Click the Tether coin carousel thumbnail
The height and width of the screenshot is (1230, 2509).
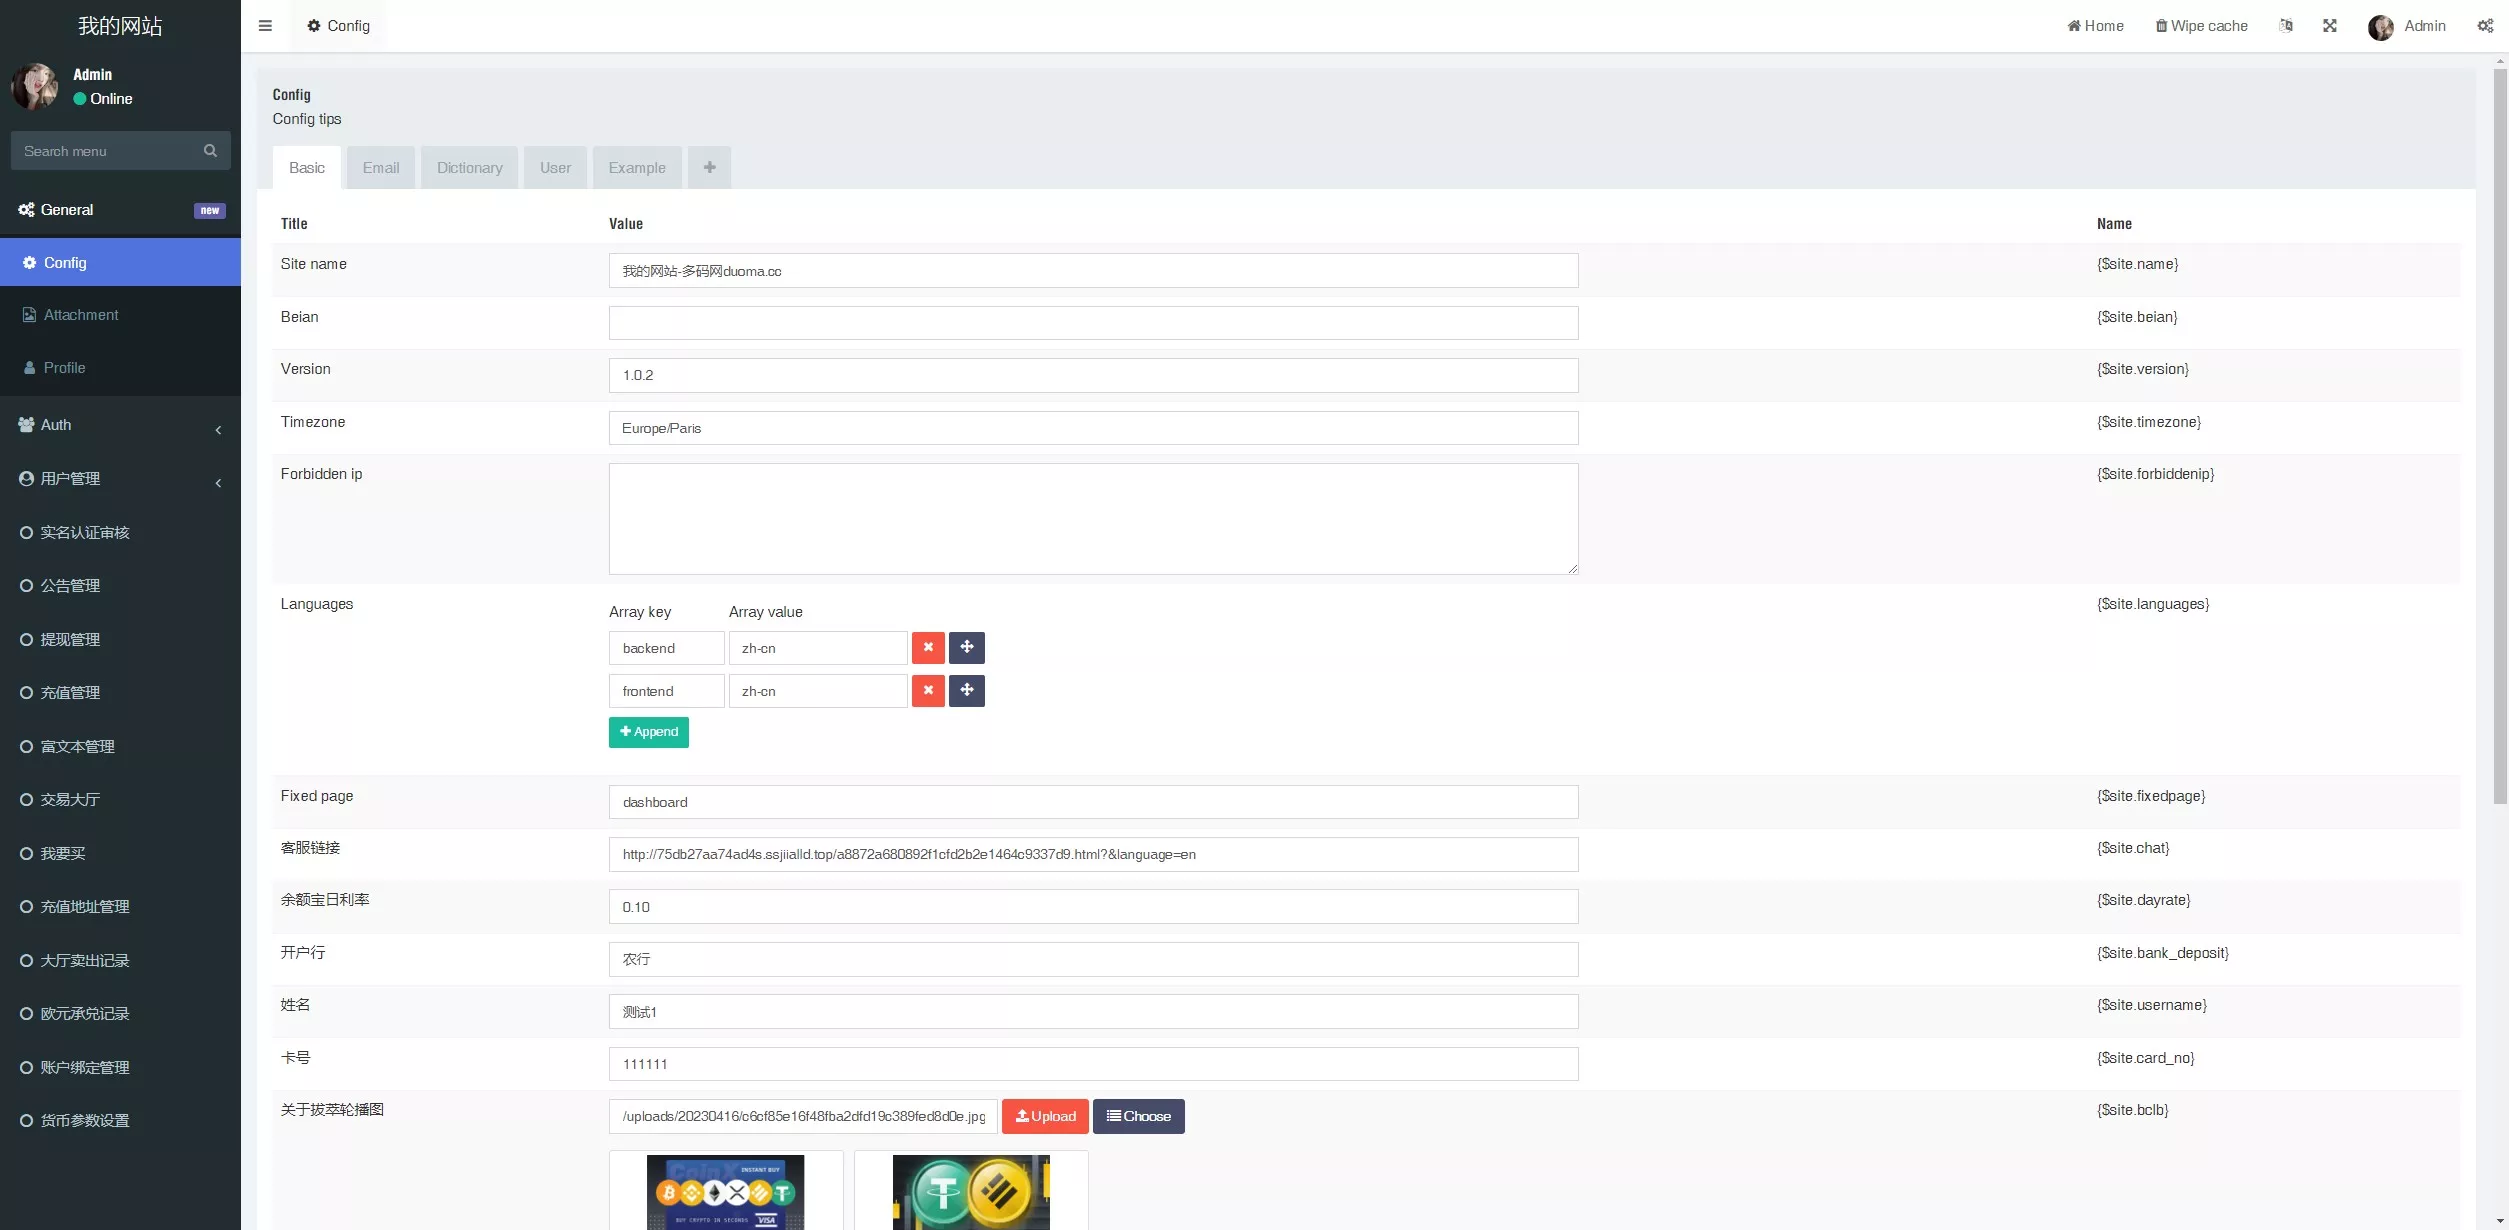coord(971,1191)
